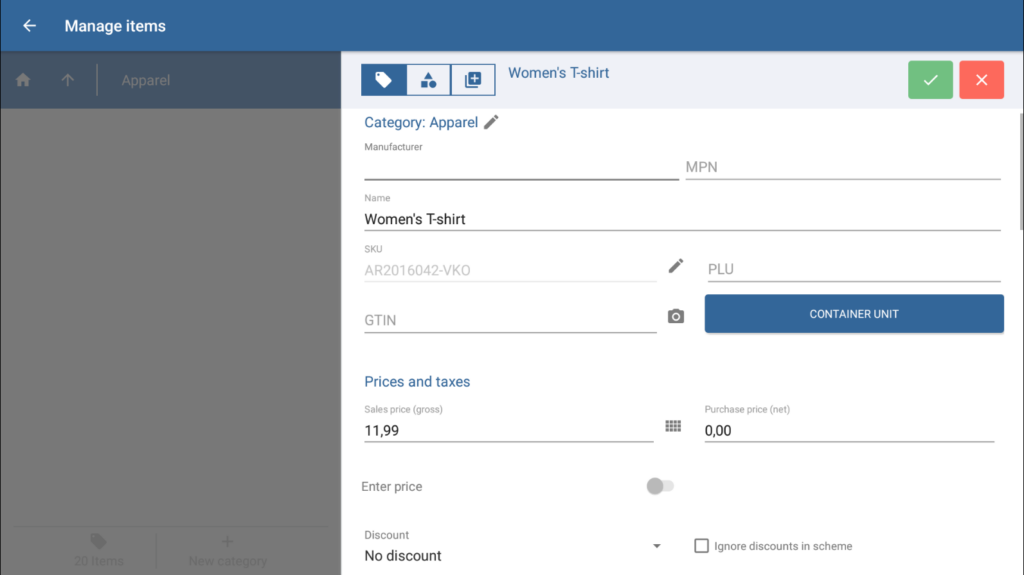Open the add-to-library plus tab
1024x575 pixels.
tap(473, 80)
